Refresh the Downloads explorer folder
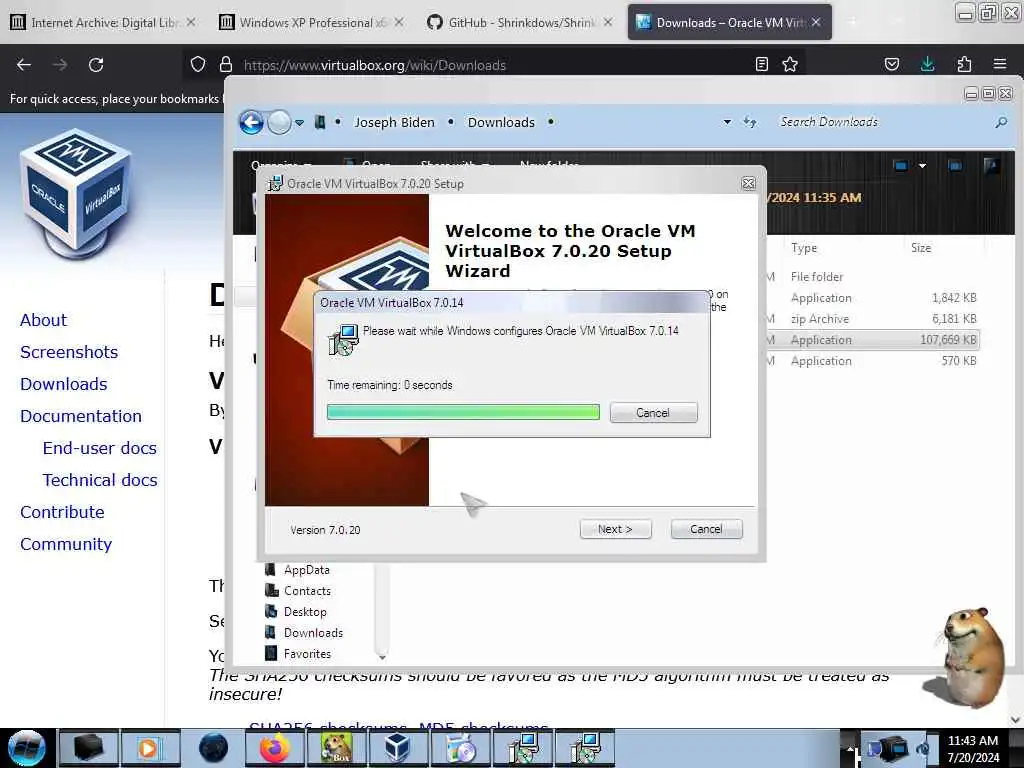This screenshot has height=768, width=1024. [750, 122]
